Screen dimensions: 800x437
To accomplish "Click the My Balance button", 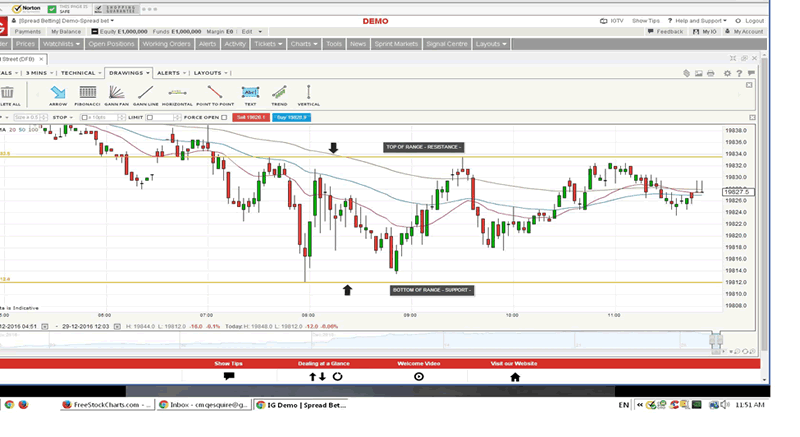I will pyautogui.click(x=66, y=32).
